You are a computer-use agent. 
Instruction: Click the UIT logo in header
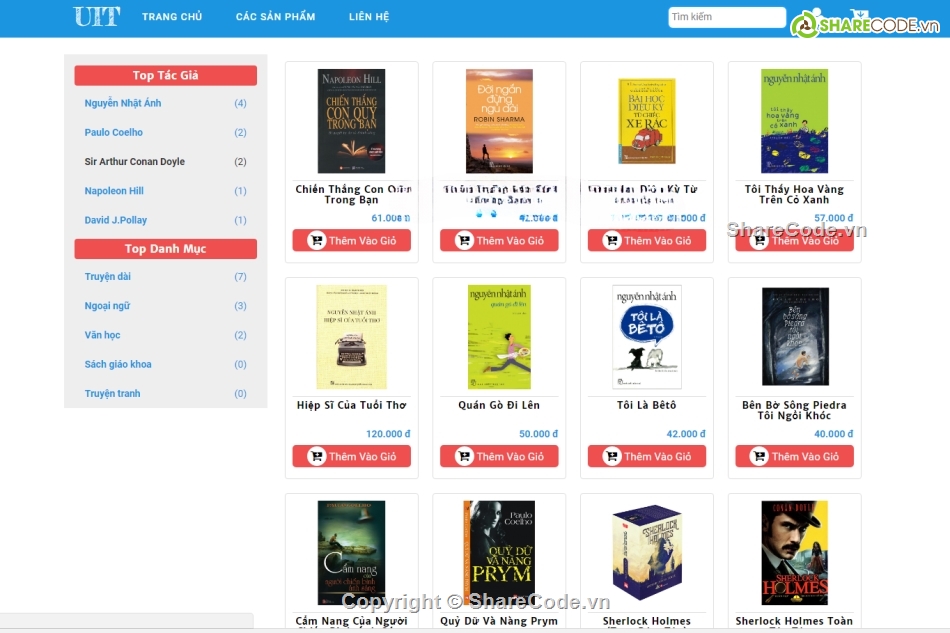96,16
